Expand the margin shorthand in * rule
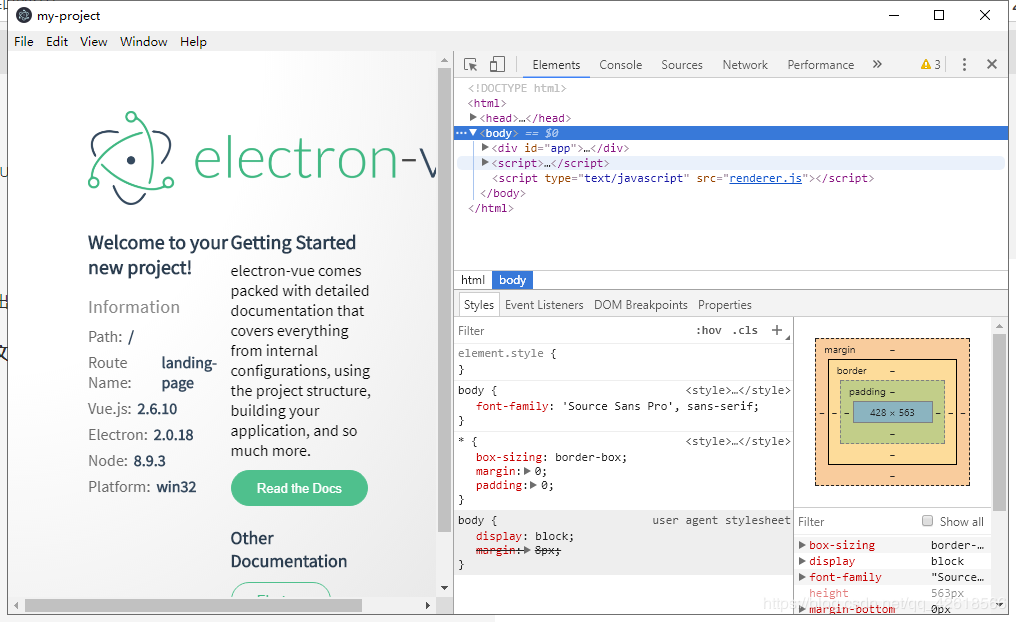1016x622 pixels. (x=527, y=471)
